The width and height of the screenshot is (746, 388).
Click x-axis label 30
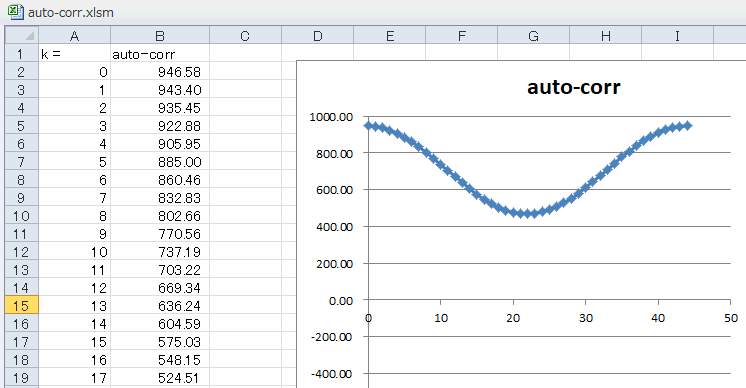tap(586, 318)
